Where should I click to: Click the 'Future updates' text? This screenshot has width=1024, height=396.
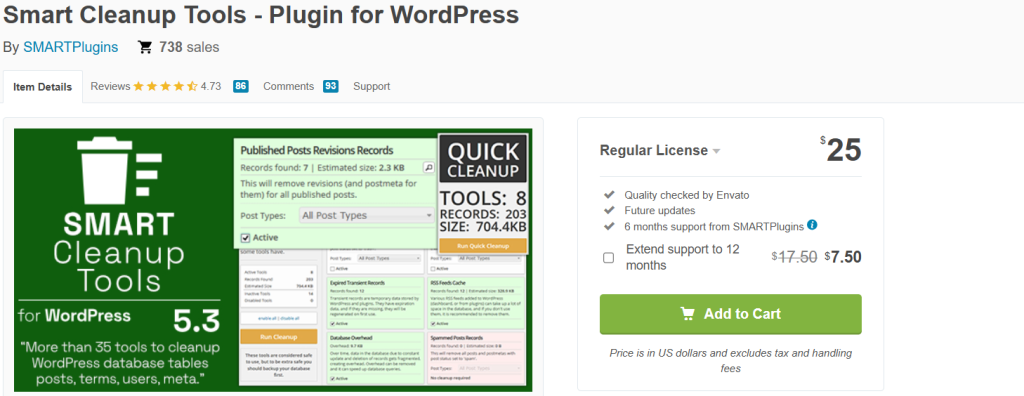click(660, 210)
